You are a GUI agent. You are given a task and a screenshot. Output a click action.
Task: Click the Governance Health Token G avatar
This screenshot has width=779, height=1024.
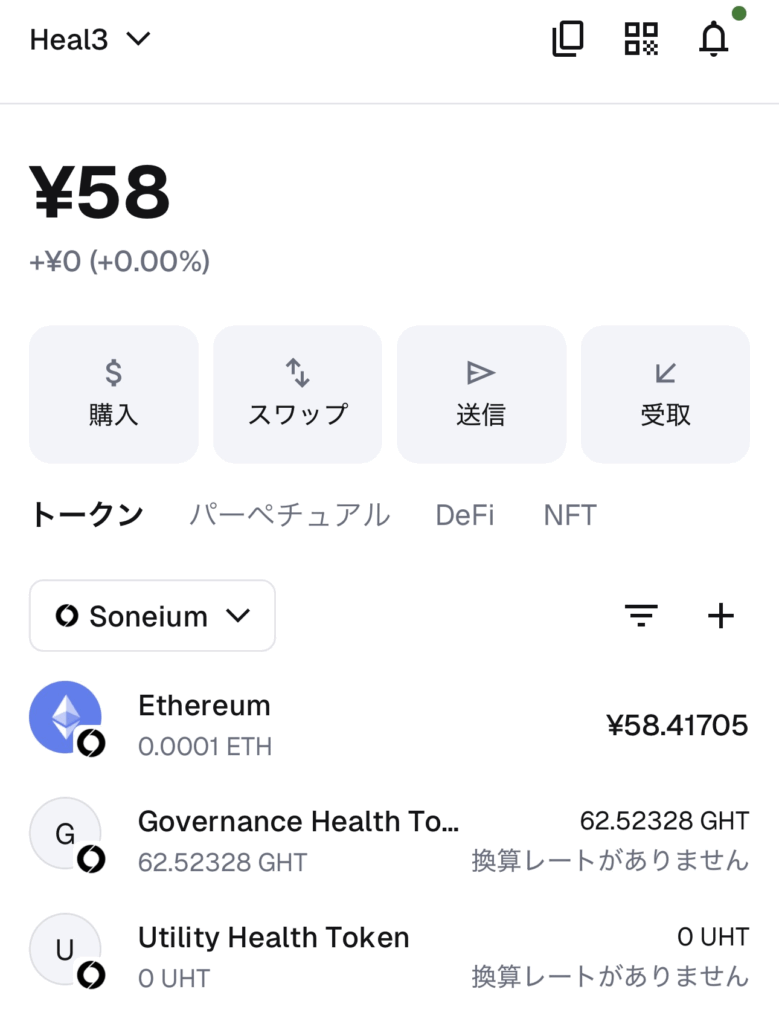pos(66,834)
